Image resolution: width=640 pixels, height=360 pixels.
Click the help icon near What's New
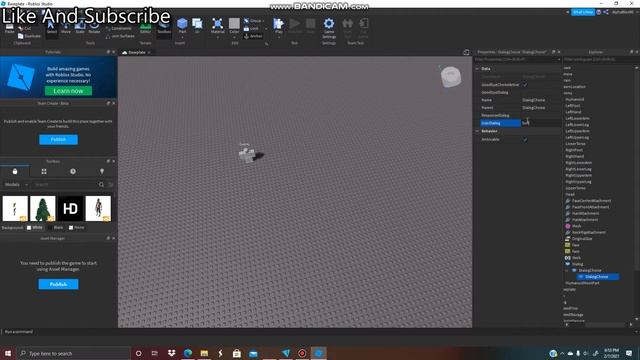(x=599, y=12)
